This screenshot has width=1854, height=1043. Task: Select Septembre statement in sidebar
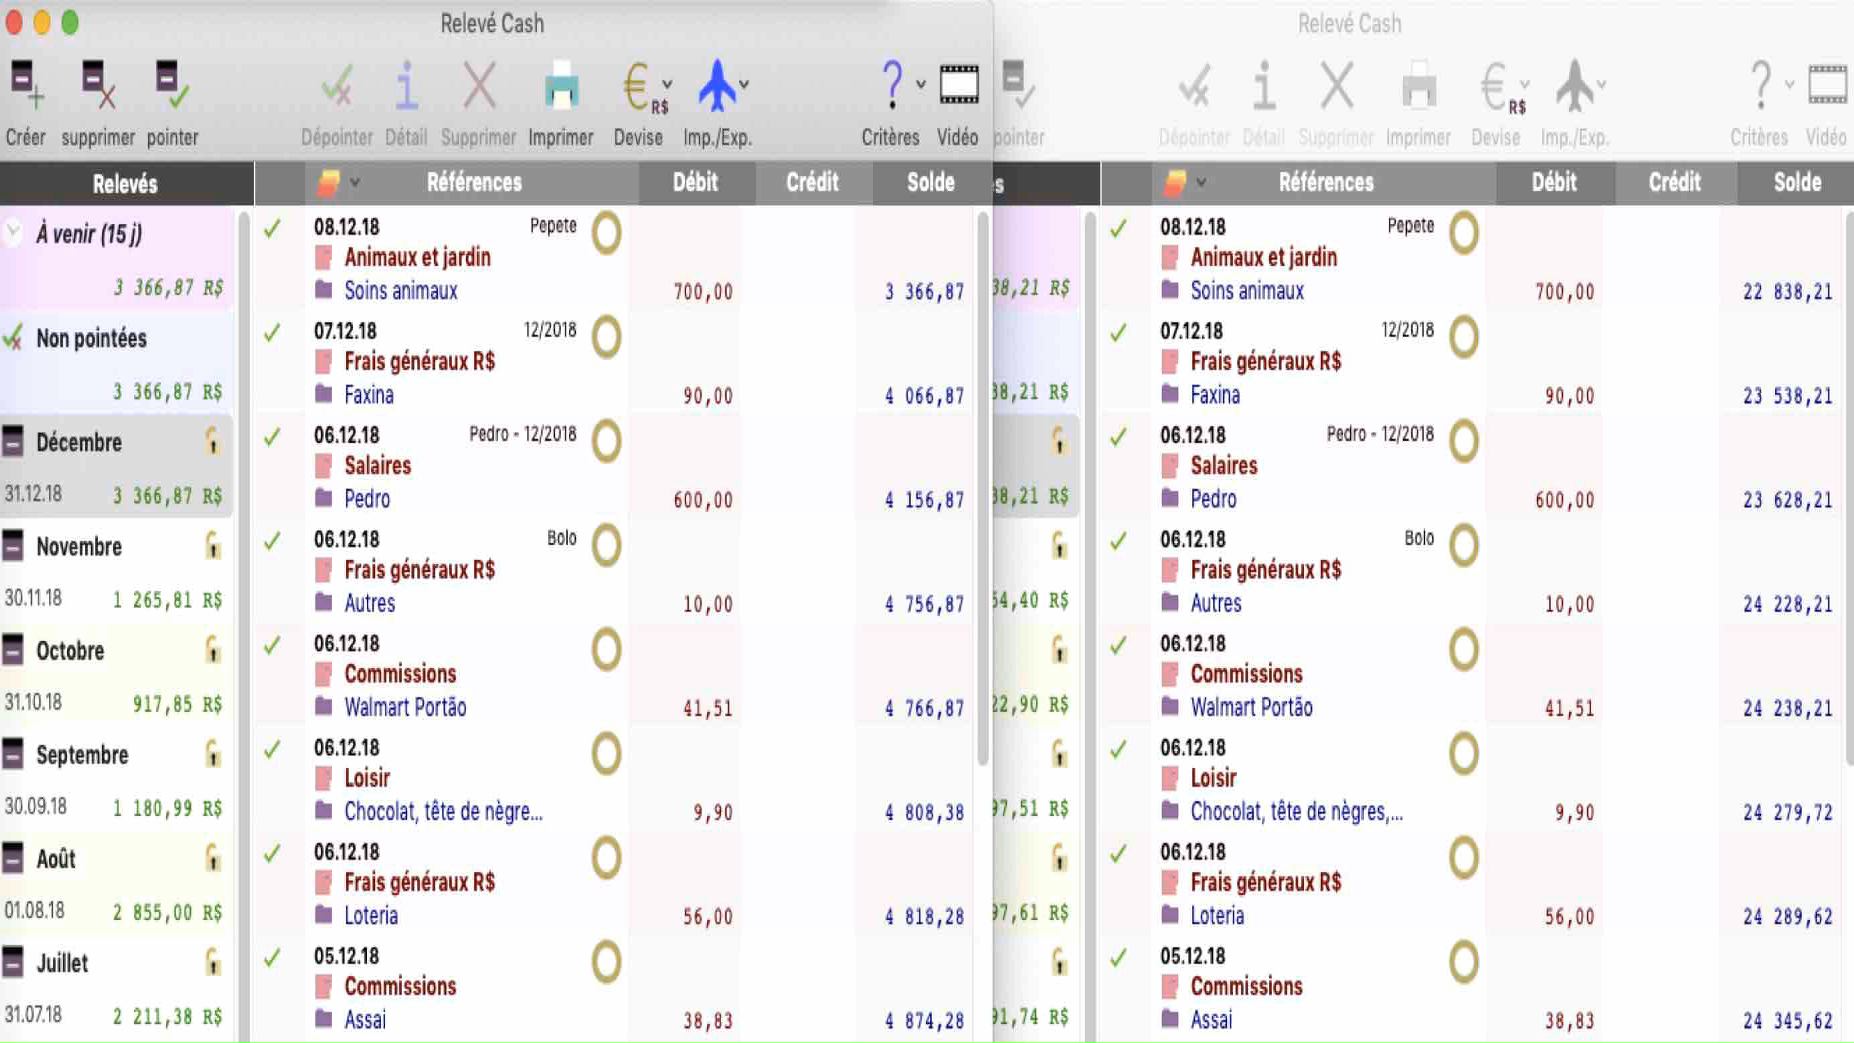click(117, 779)
